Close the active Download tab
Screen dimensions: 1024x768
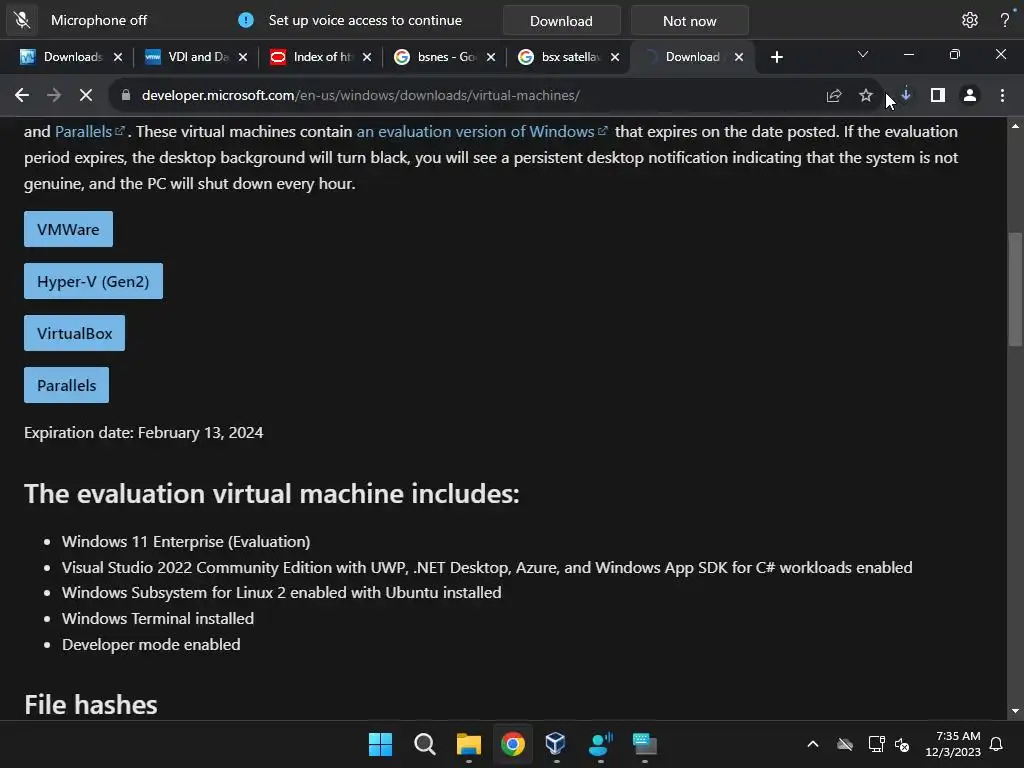[739, 57]
